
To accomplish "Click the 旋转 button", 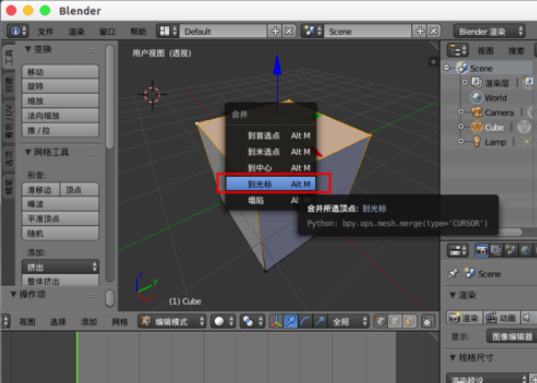I will (x=60, y=86).
